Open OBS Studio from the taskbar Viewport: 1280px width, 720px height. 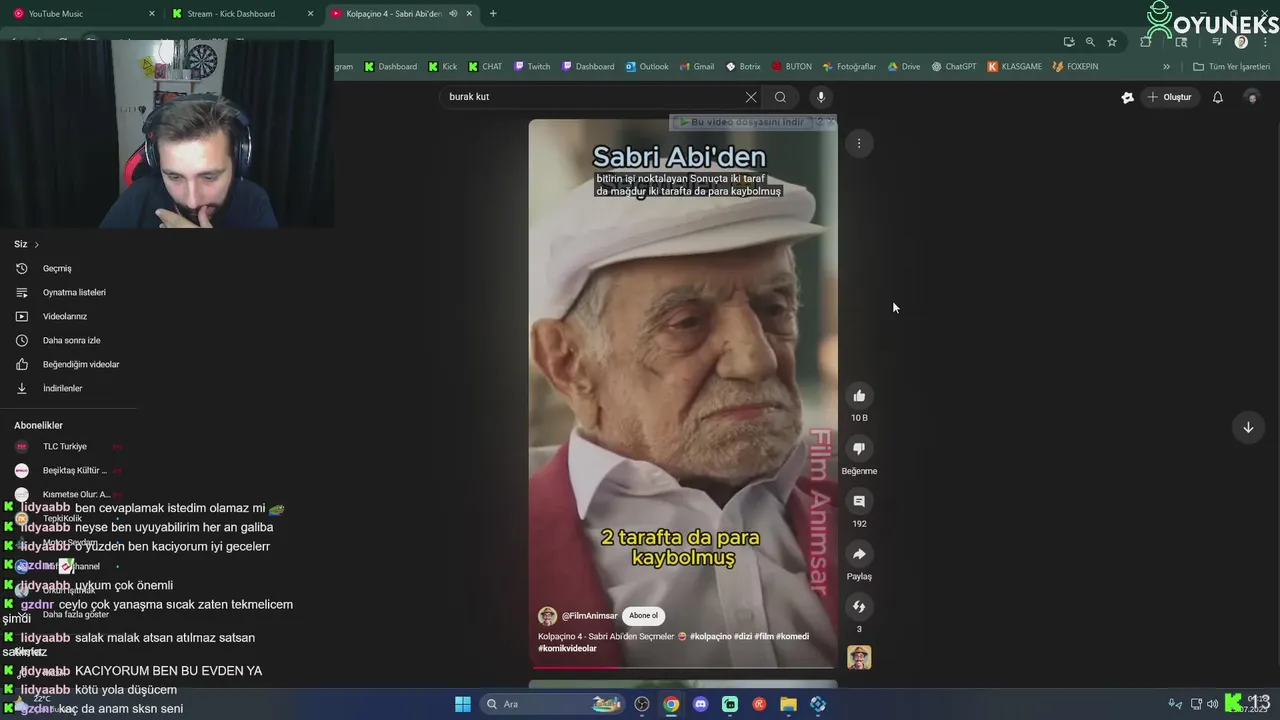click(642, 704)
